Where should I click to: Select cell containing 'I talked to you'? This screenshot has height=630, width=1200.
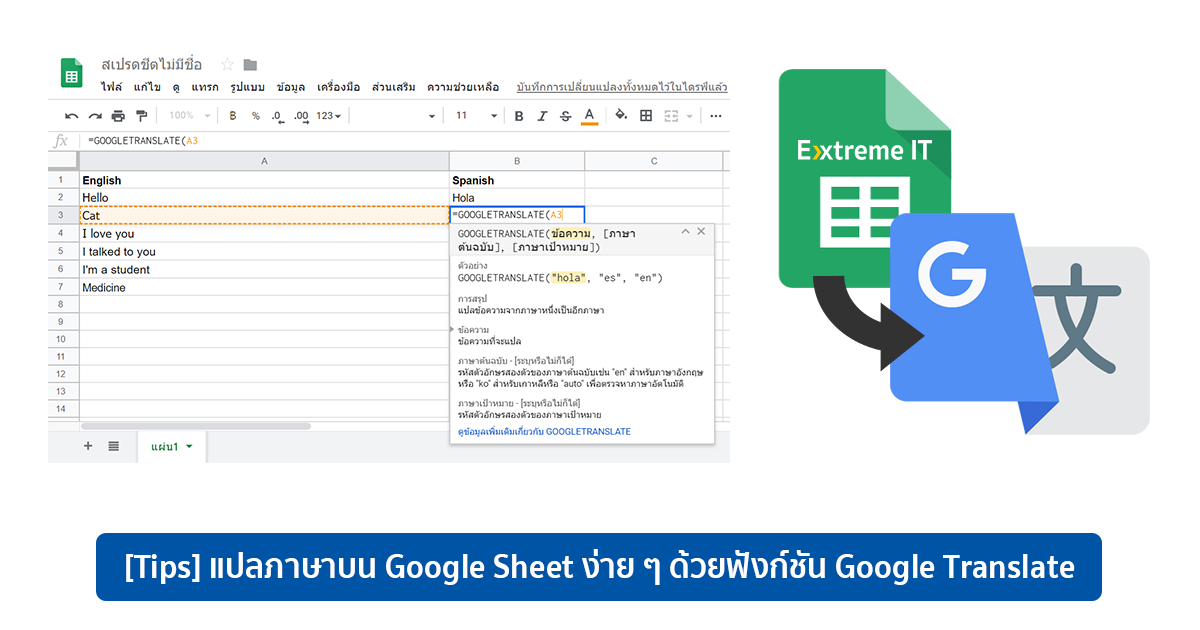[264, 251]
